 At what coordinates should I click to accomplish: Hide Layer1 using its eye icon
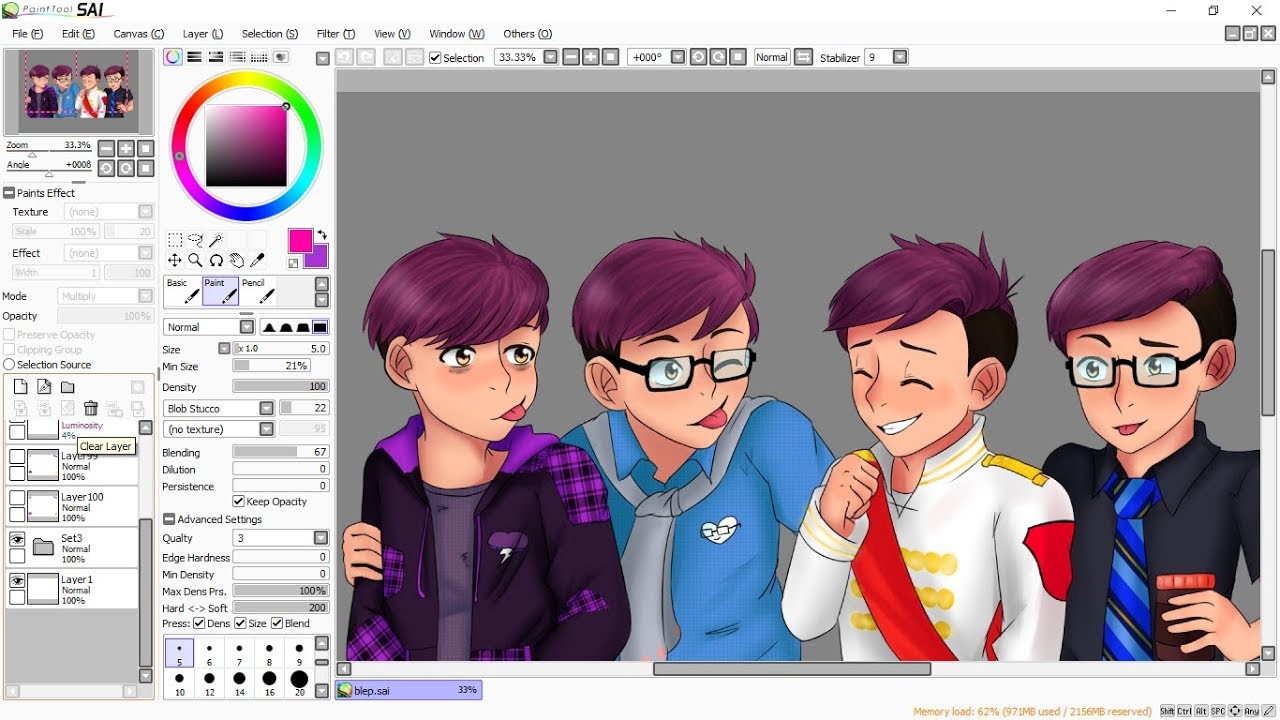coord(17,580)
